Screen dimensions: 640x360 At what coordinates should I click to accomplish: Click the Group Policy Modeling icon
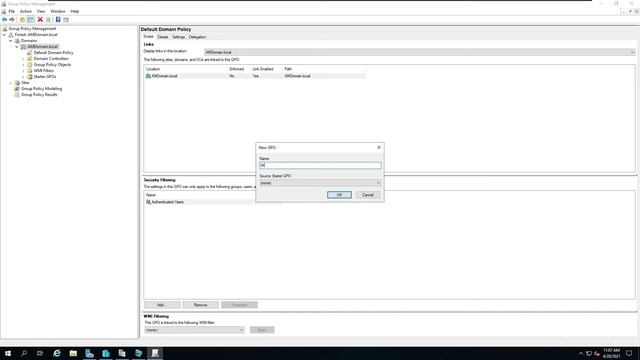17,89
